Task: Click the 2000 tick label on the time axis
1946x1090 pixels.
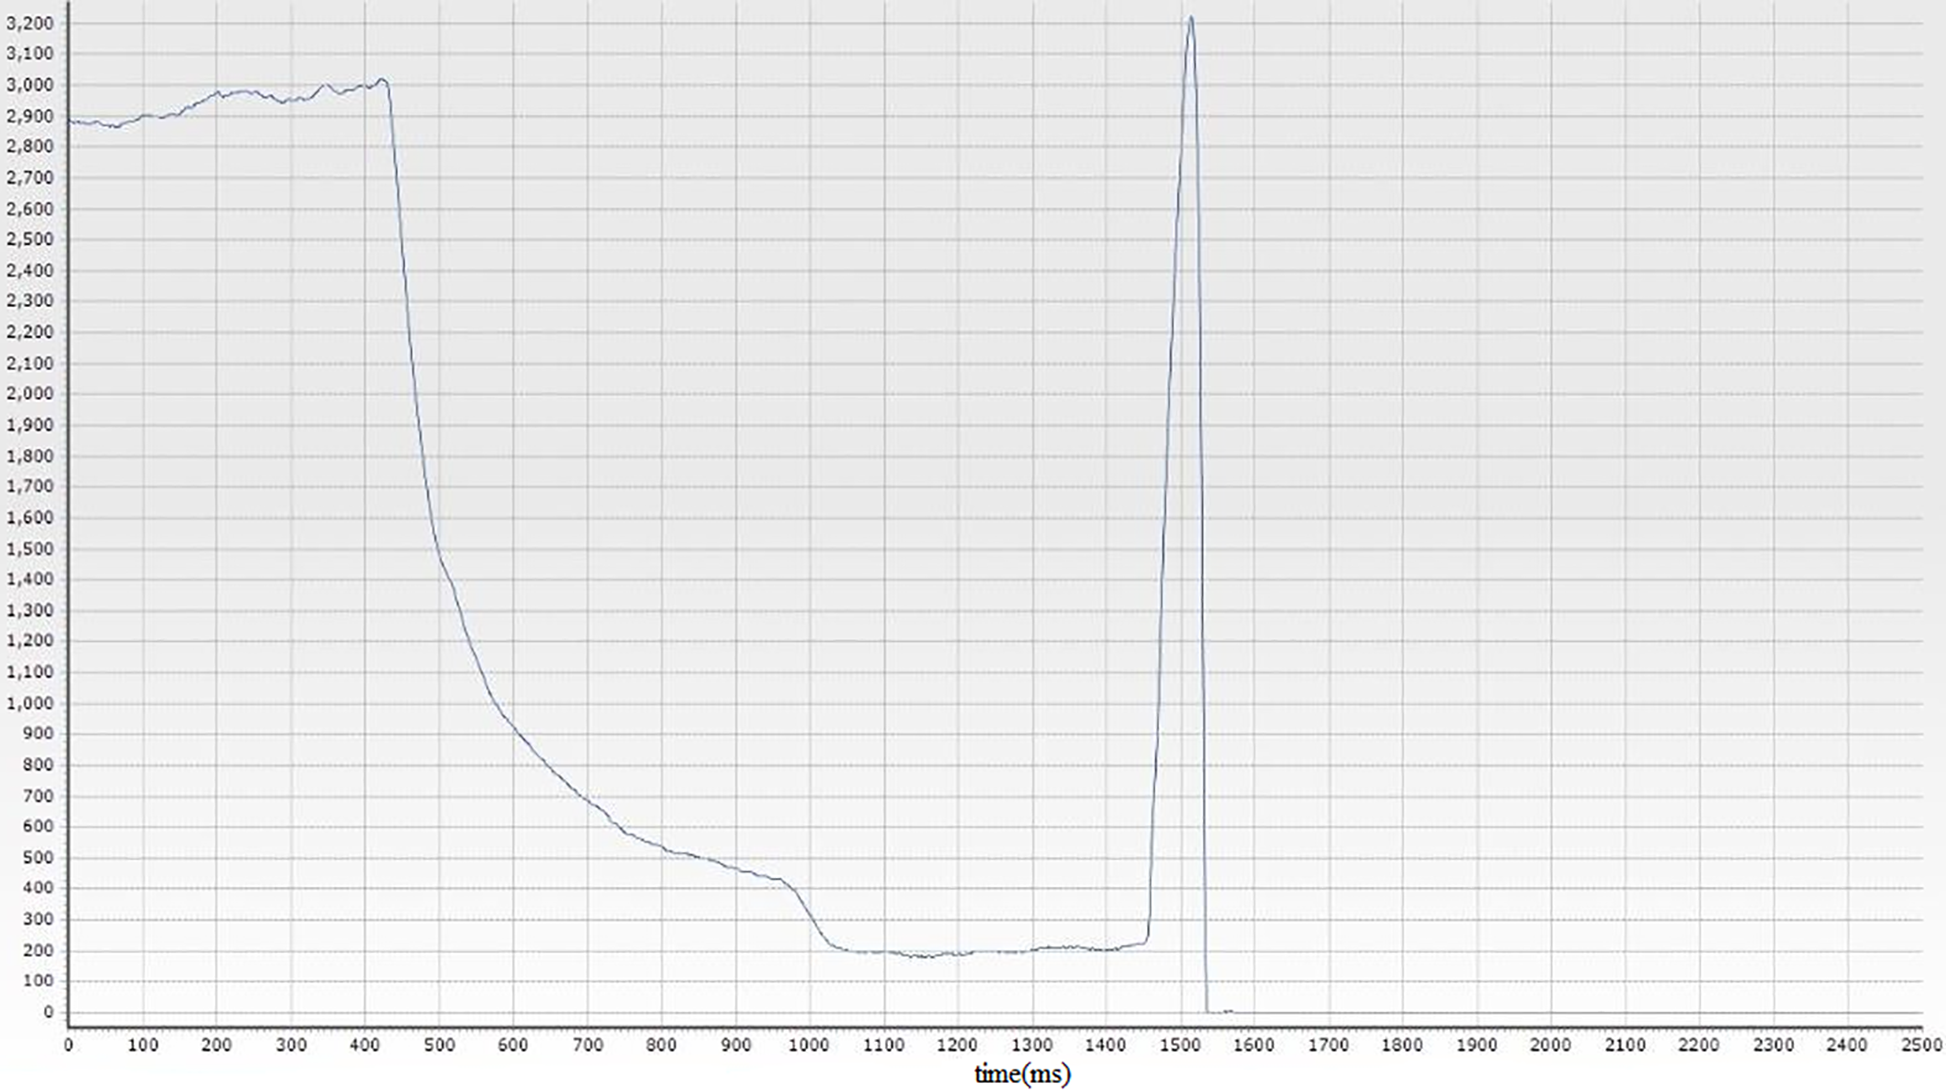Action: coord(1550,1045)
